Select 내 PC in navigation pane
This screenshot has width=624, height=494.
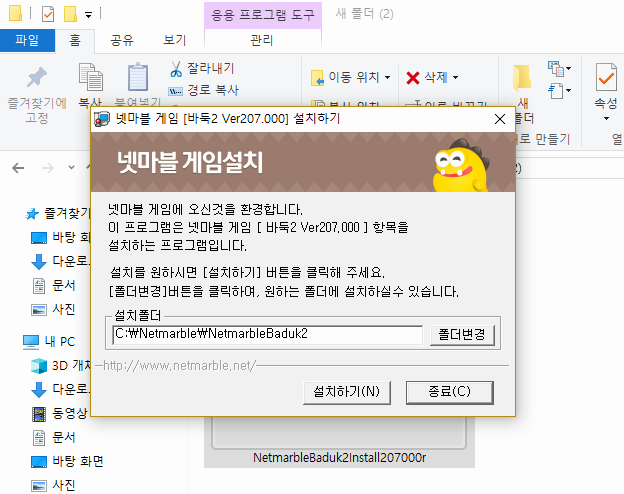[x=49, y=342]
